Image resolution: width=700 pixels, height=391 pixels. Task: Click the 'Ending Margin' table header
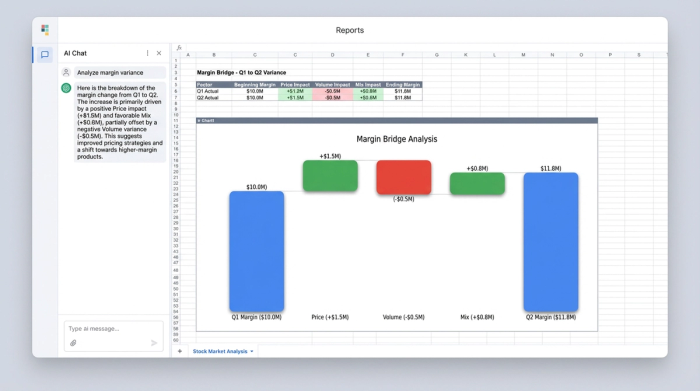(403, 85)
